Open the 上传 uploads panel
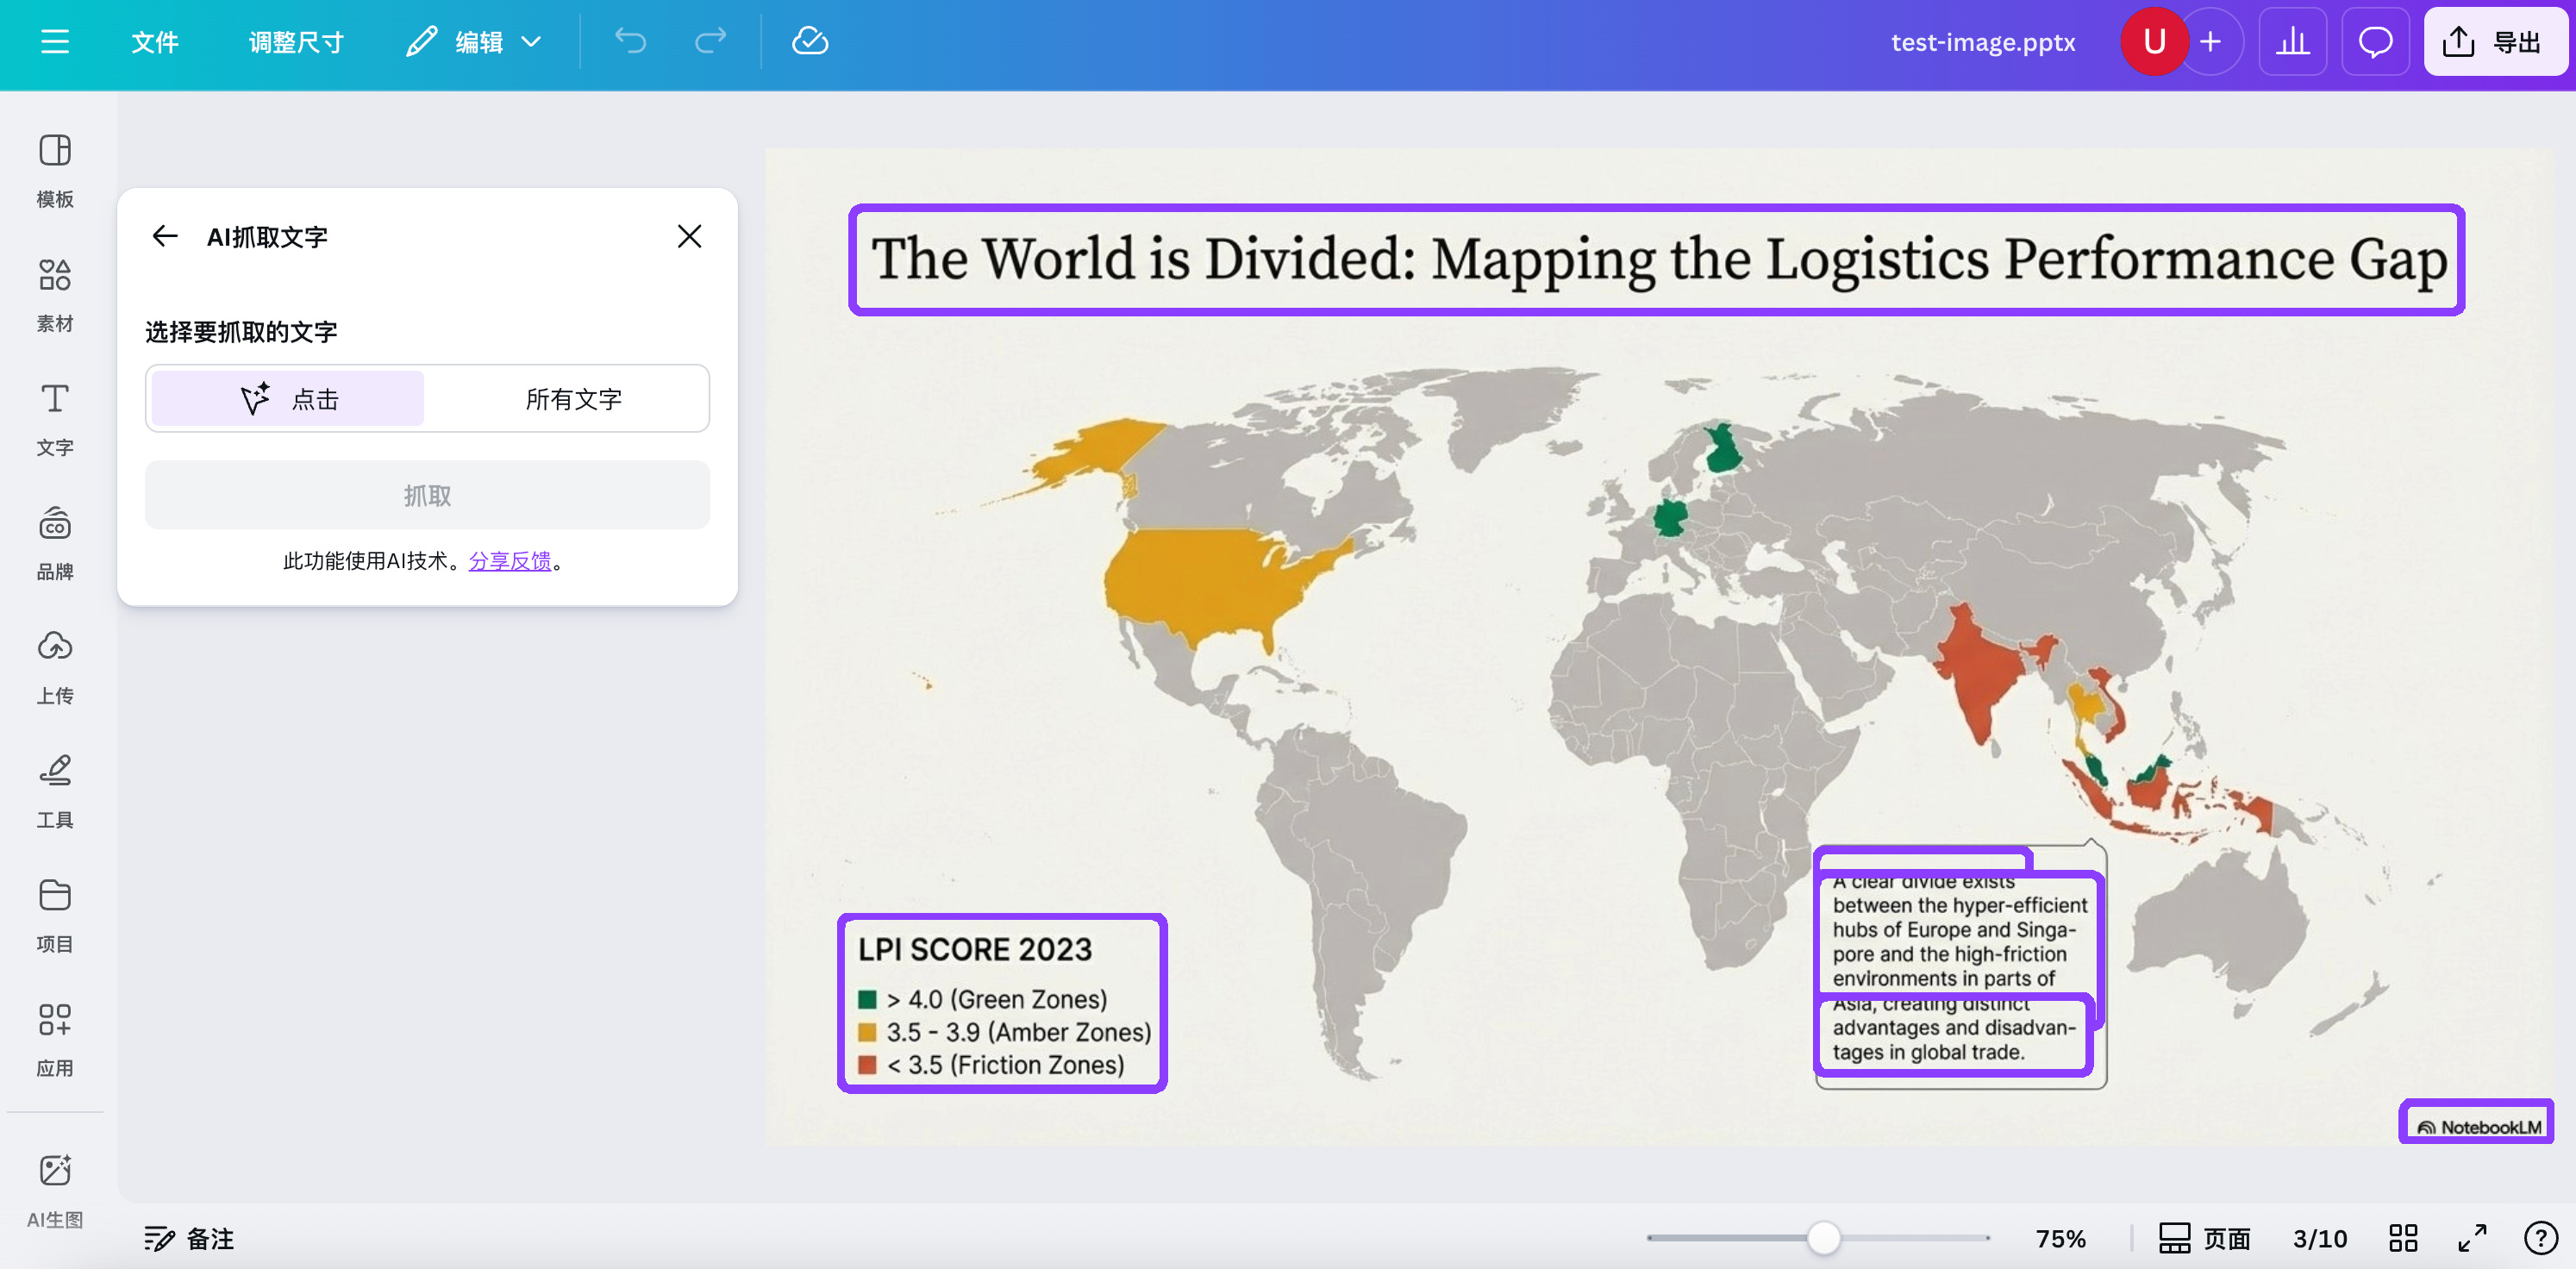2576x1269 pixels. 55,666
